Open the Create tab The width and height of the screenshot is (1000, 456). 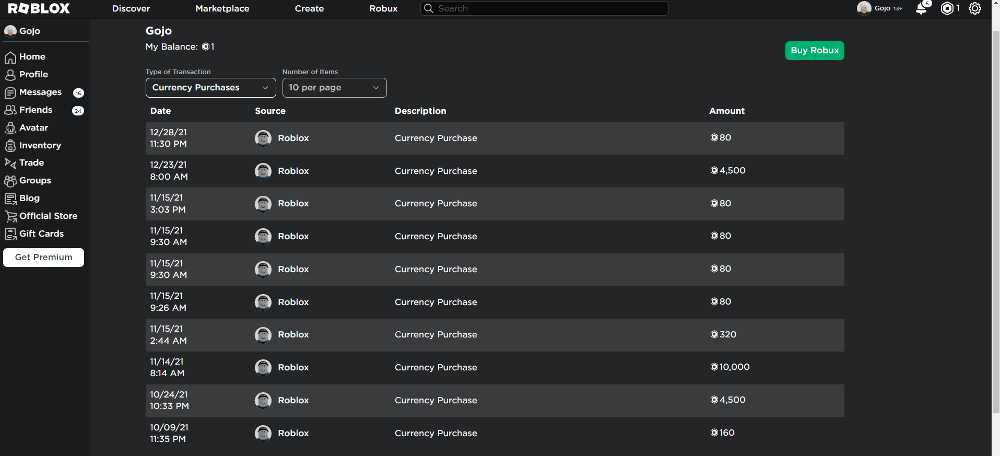point(309,9)
